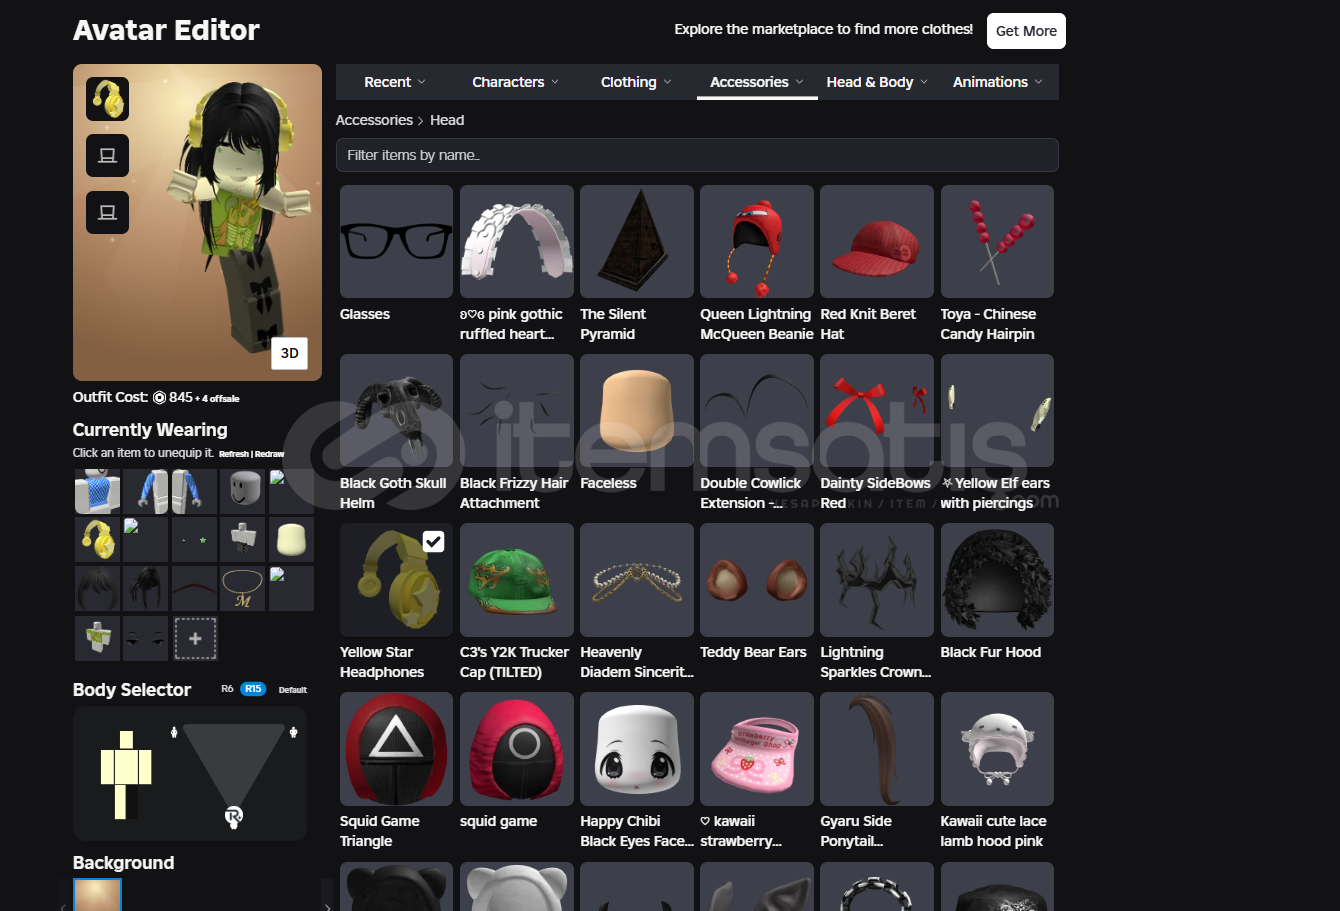
Task: Choose The Silent Pyramid item
Action: pos(637,241)
